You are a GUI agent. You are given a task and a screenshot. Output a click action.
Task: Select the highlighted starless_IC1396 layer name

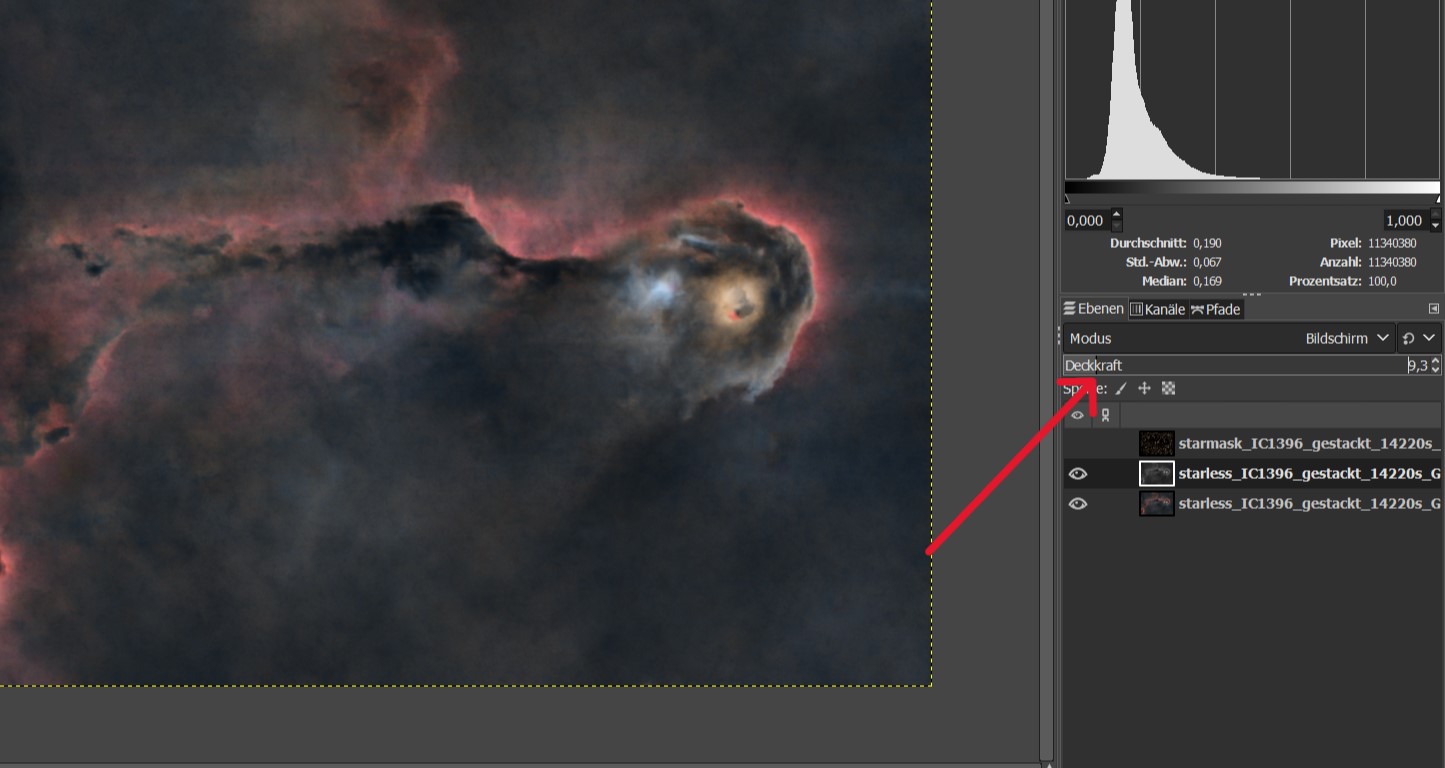pos(1309,473)
